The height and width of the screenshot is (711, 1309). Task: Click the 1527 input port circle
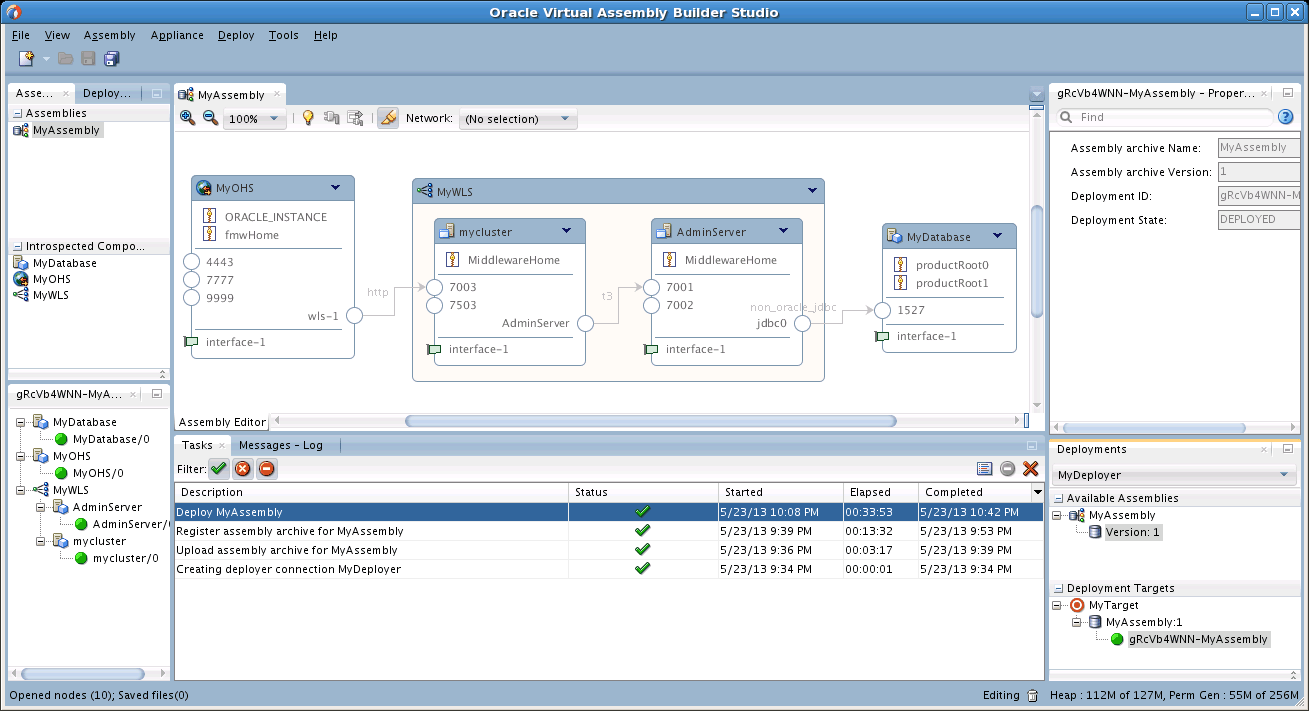coord(882,310)
